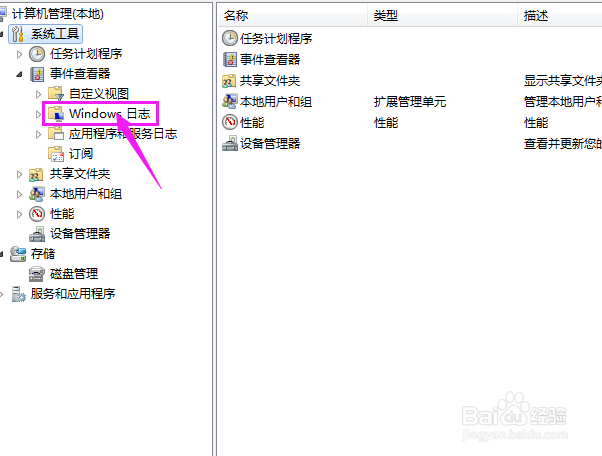Click the 共享文件夹 icon in the tree
Viewport: 602px width, 456px height.
pos(36,175)
